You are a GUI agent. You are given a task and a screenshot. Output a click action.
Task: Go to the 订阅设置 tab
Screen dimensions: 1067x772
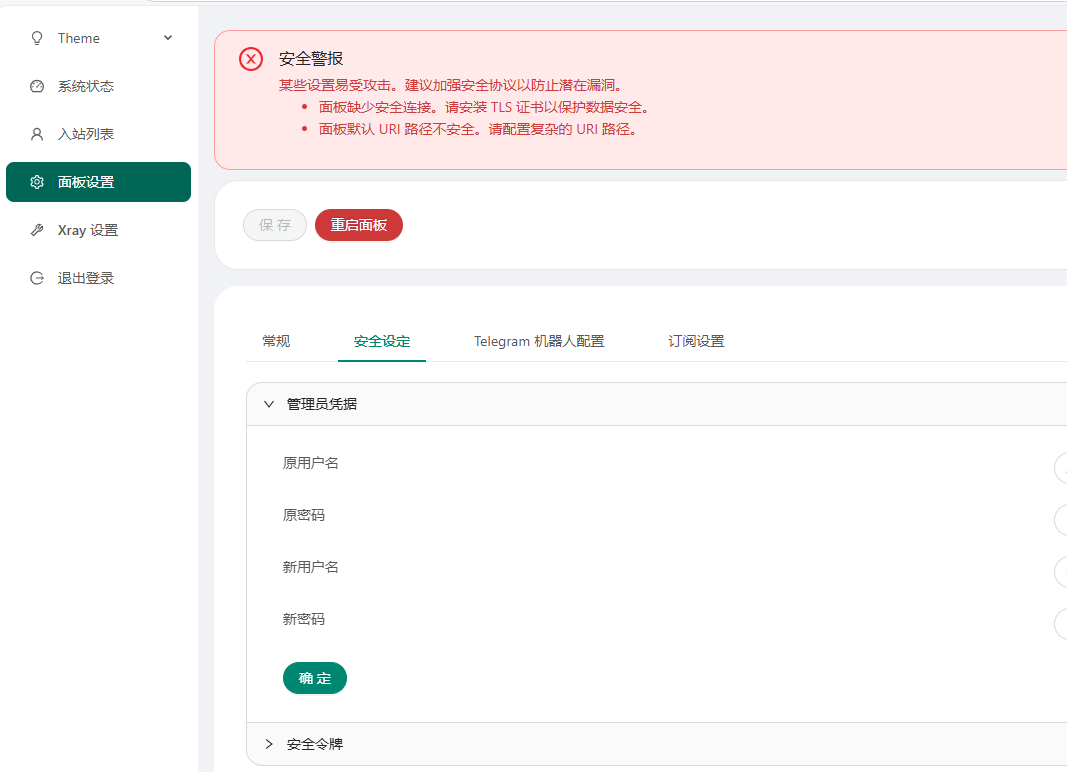(x=696, y=341)
